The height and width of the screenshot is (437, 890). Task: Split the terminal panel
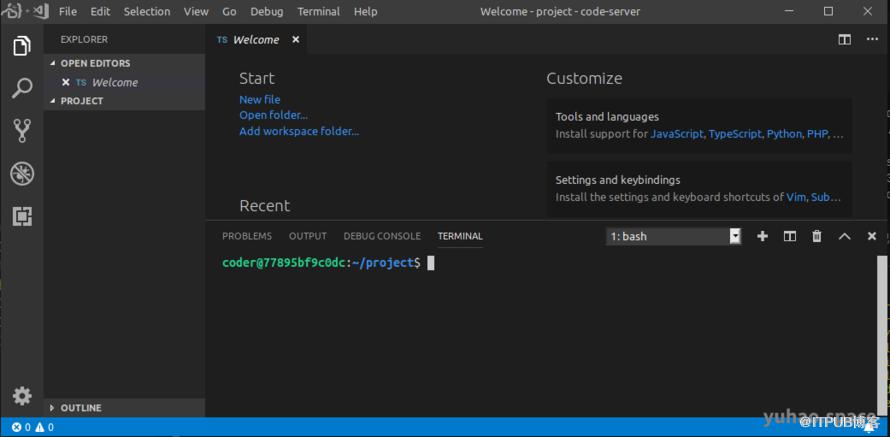[x=790, y=236]
